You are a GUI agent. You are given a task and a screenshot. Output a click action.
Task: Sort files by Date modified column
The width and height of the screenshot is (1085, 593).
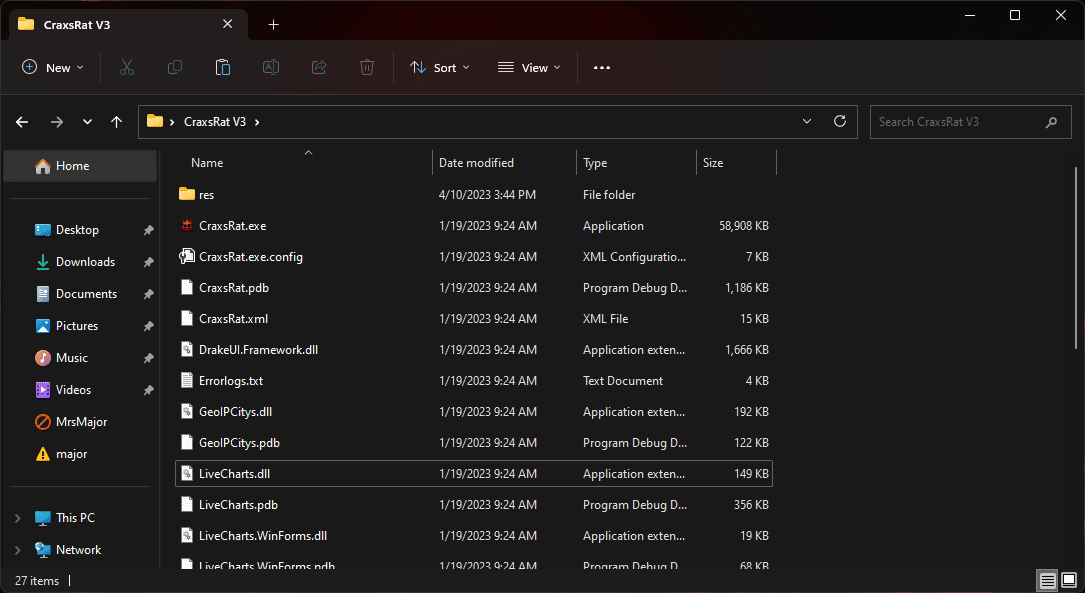[x=476, y=163]
